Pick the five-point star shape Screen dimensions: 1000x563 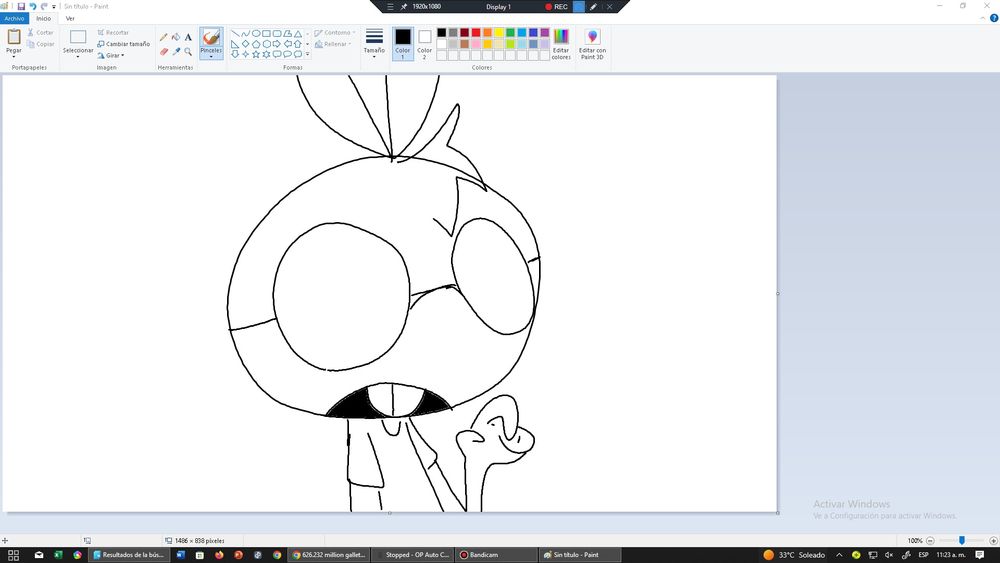[256, 54]
